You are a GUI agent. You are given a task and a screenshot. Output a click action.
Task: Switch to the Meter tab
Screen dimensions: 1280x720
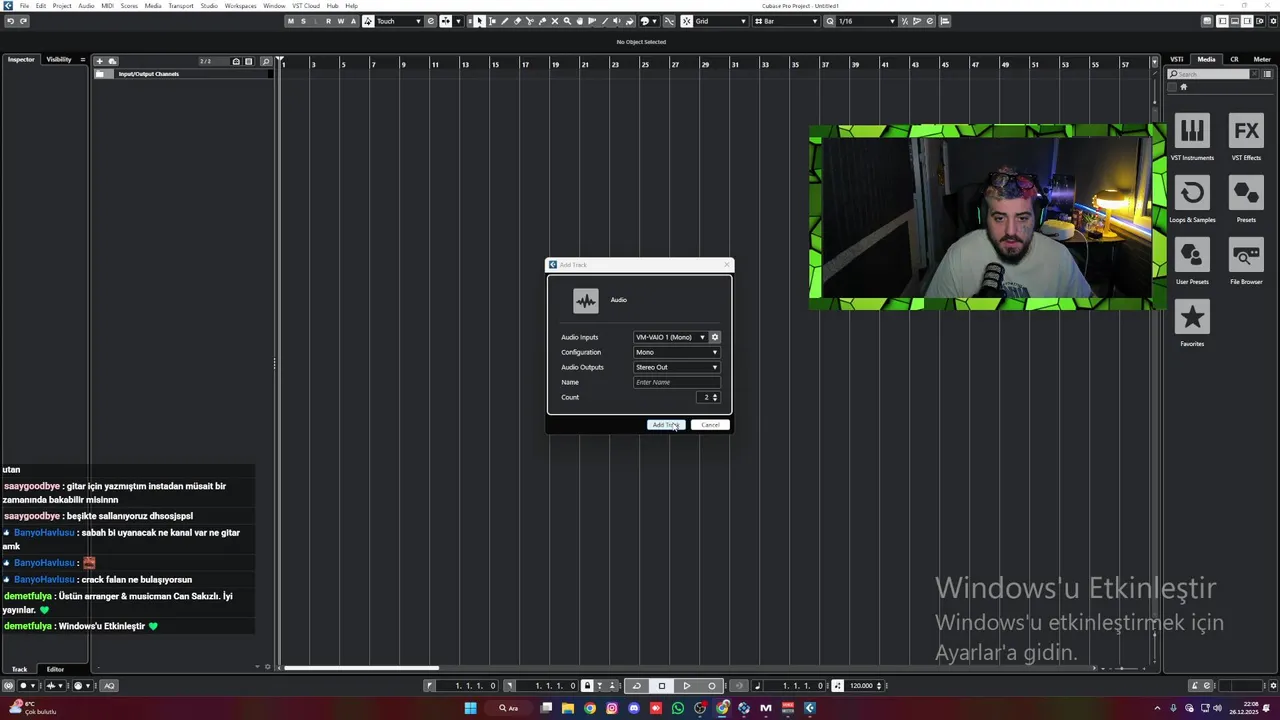coord(1262,60)
